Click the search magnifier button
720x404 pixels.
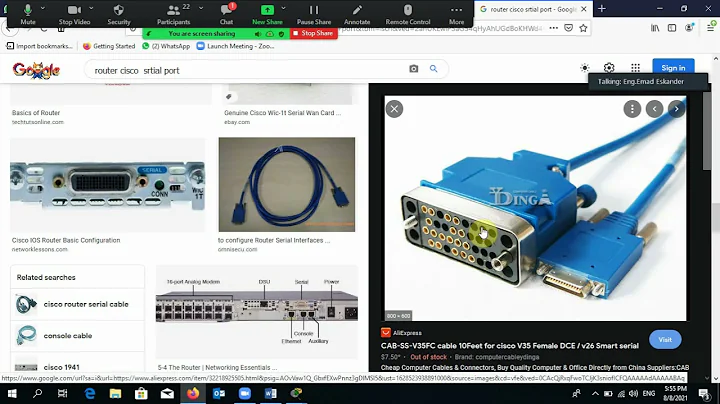point(433,68)
